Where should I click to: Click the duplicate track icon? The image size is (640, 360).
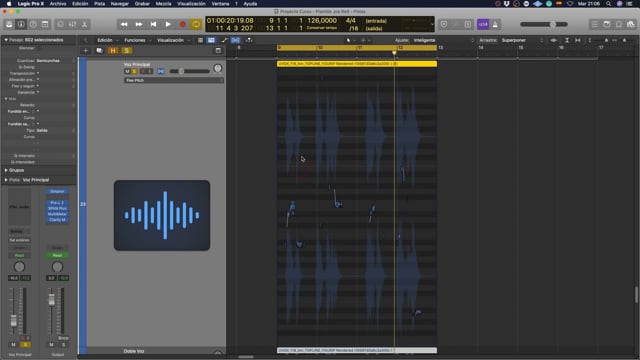tap(99, 51)
